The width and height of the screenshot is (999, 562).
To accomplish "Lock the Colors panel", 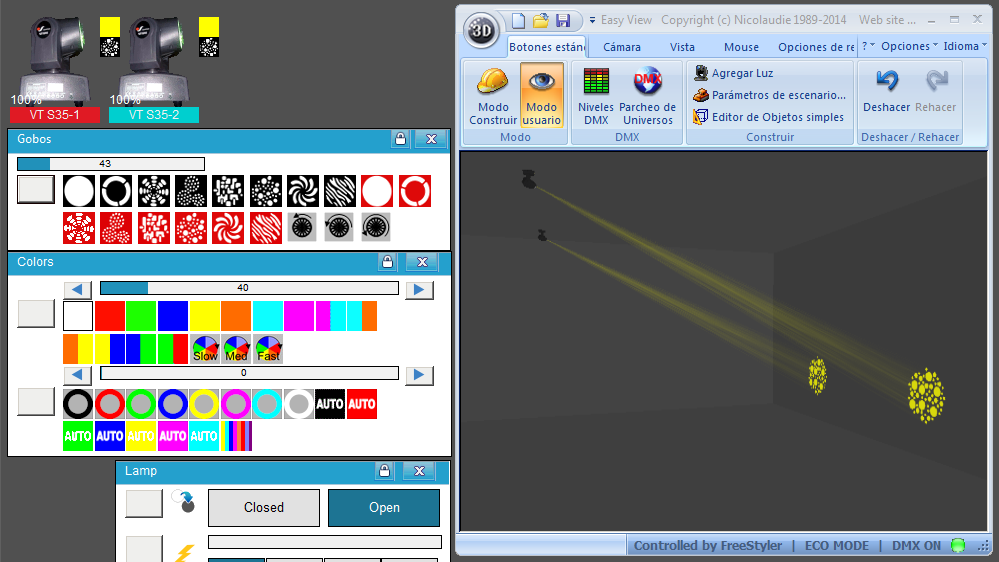I will (x=387, y=262).
